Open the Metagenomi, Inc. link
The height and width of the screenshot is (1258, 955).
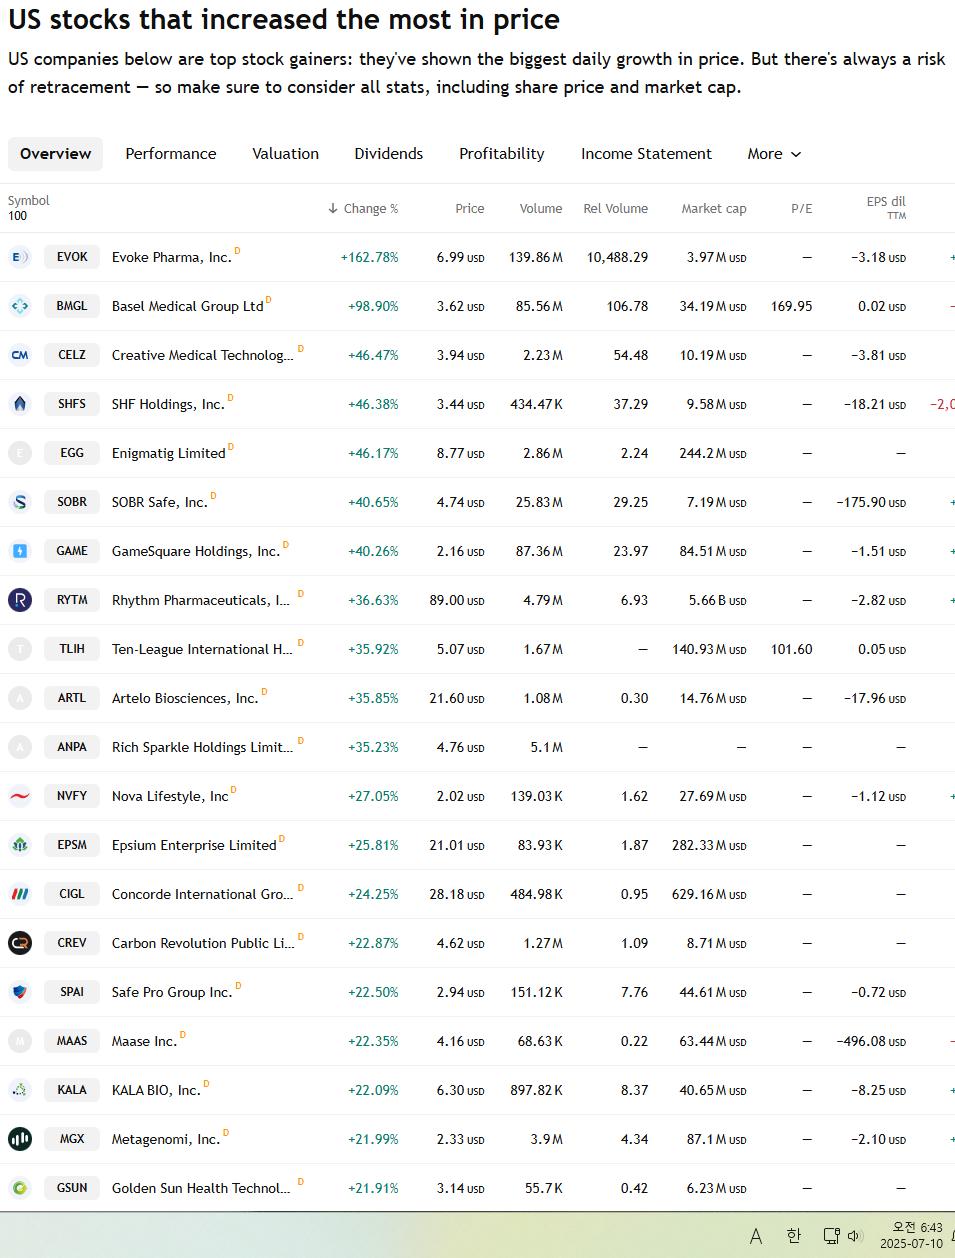point(165,1139)
